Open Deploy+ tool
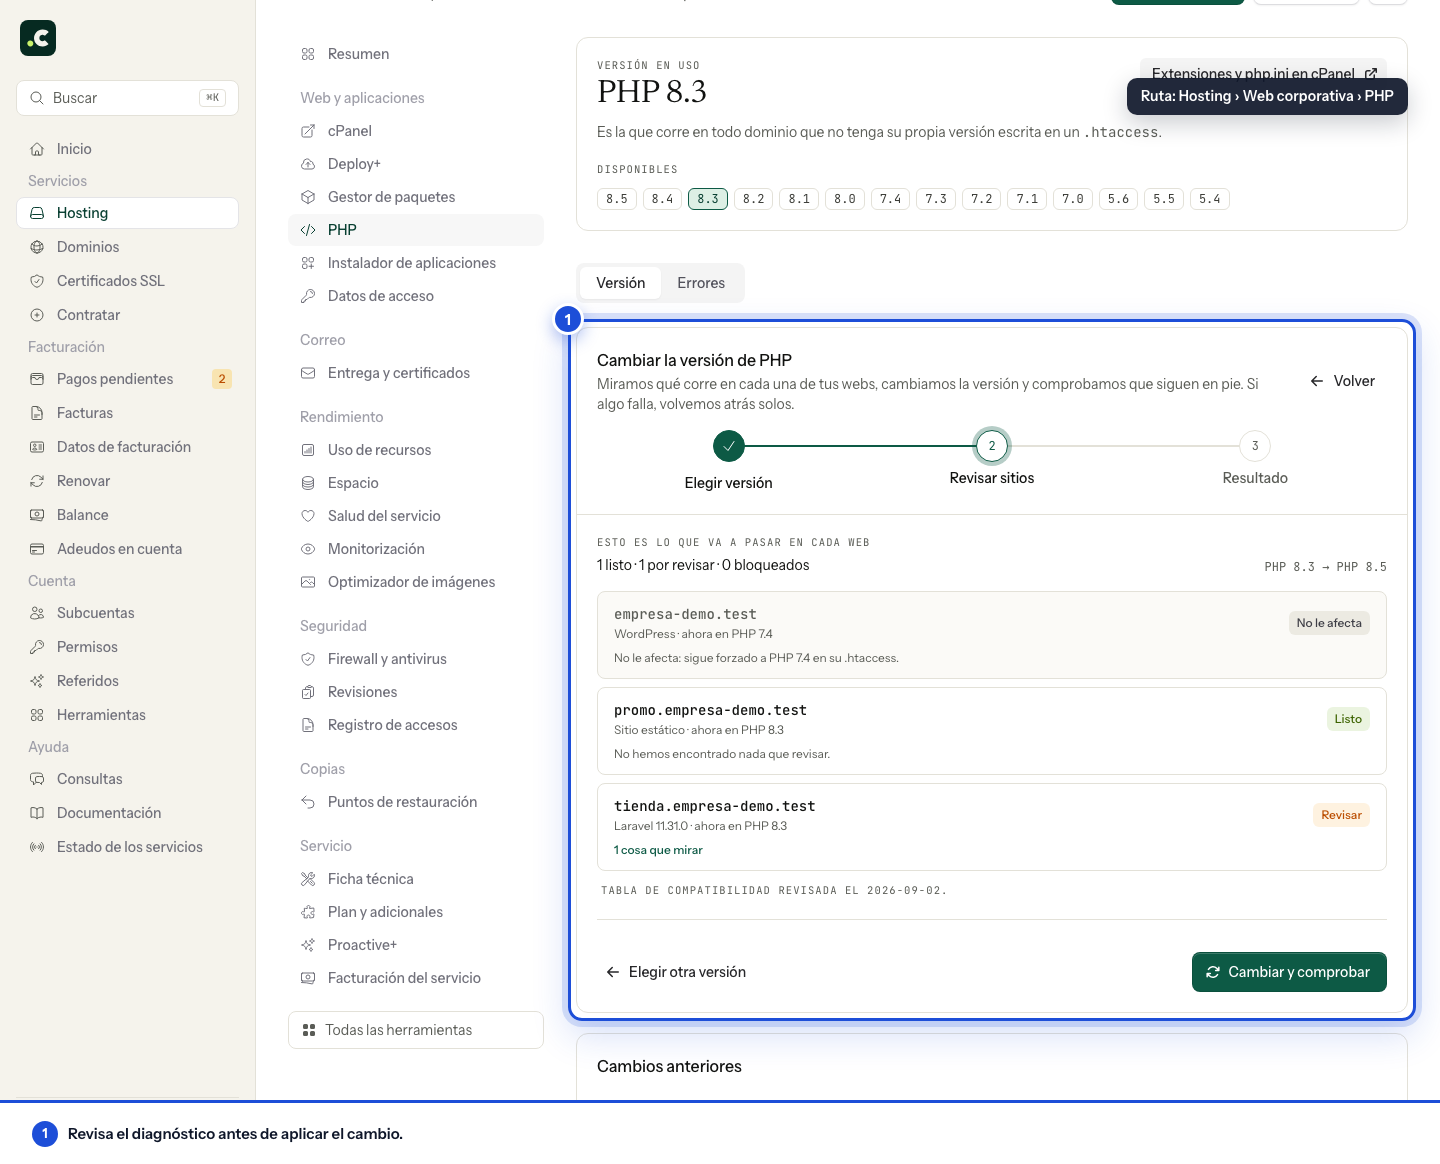Viewport: 1440px width, 1164px height. click(416, 164)
